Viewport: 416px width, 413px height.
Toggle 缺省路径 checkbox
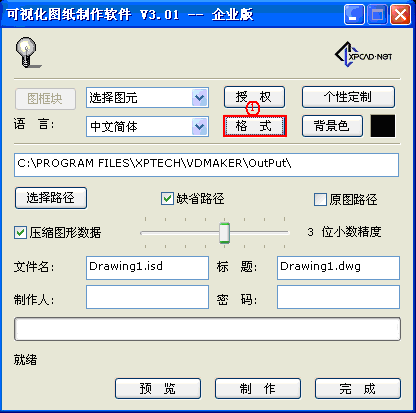[x=167, y=198]
